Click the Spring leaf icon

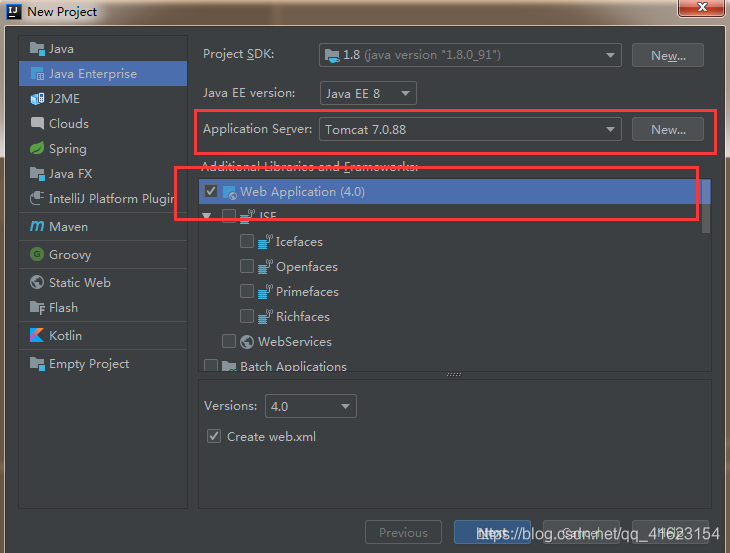coord(37,148)
